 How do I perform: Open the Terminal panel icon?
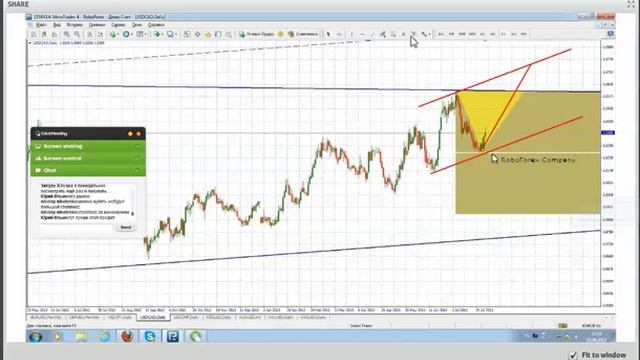tap(218, 34)
